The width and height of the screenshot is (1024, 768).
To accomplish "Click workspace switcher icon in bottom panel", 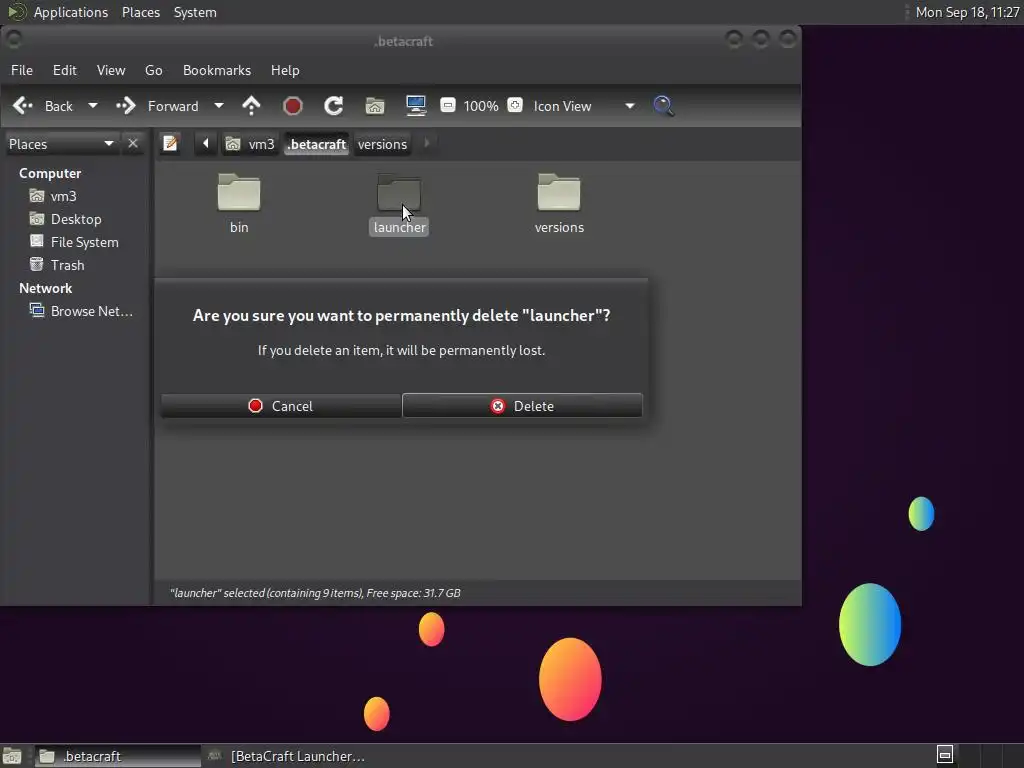I will tap(945, 754).
